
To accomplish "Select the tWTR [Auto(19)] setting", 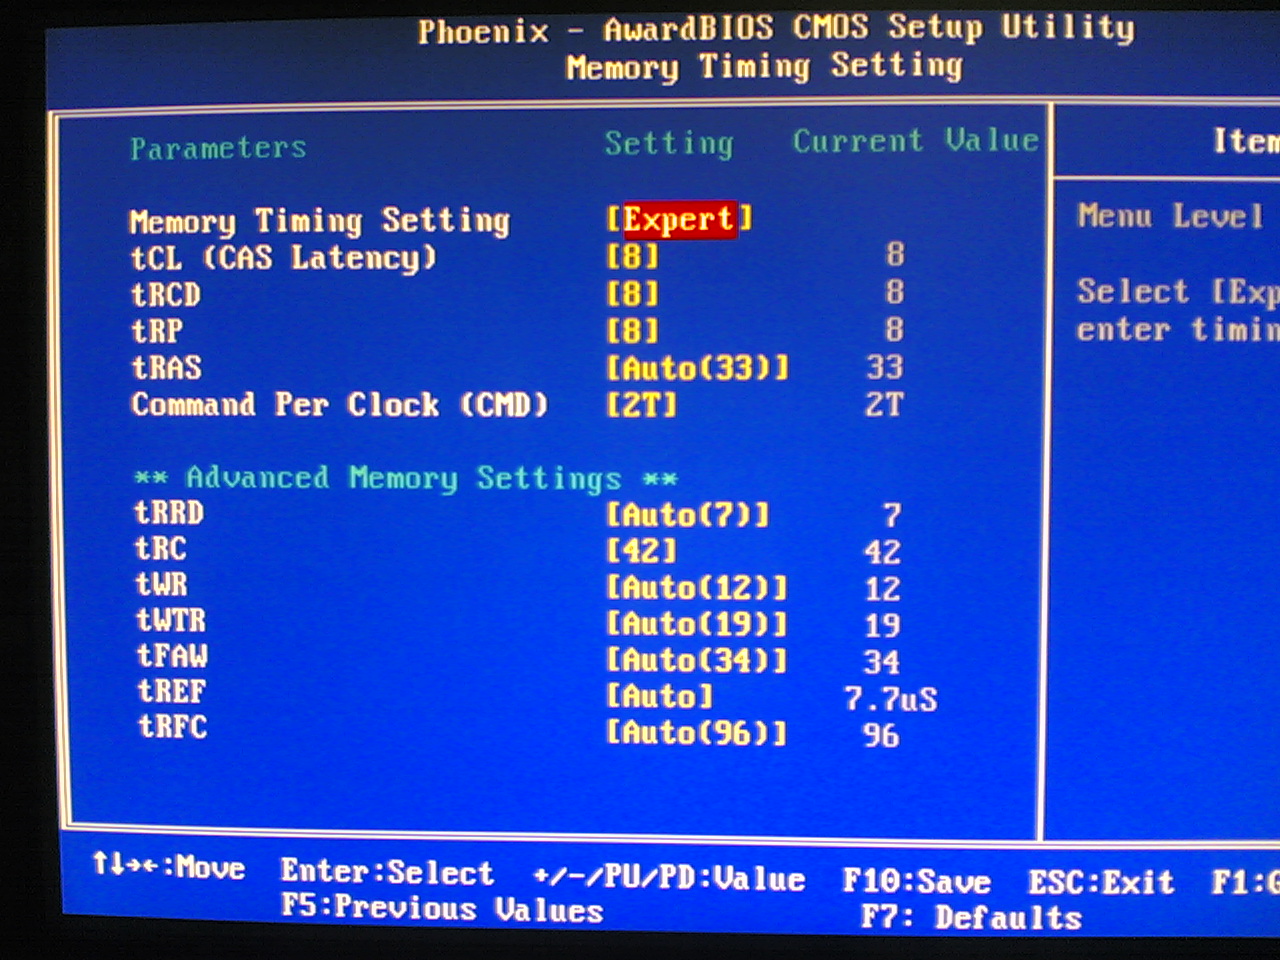I will point(697,624).
